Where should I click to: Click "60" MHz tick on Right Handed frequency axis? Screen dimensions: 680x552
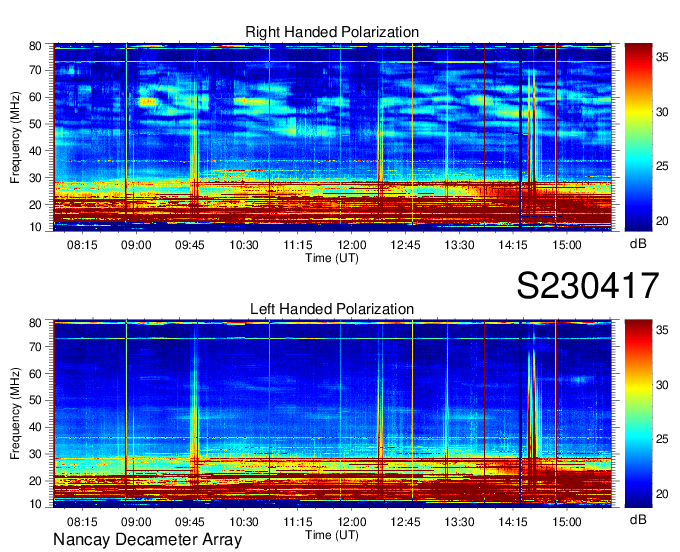pos(35,97)
